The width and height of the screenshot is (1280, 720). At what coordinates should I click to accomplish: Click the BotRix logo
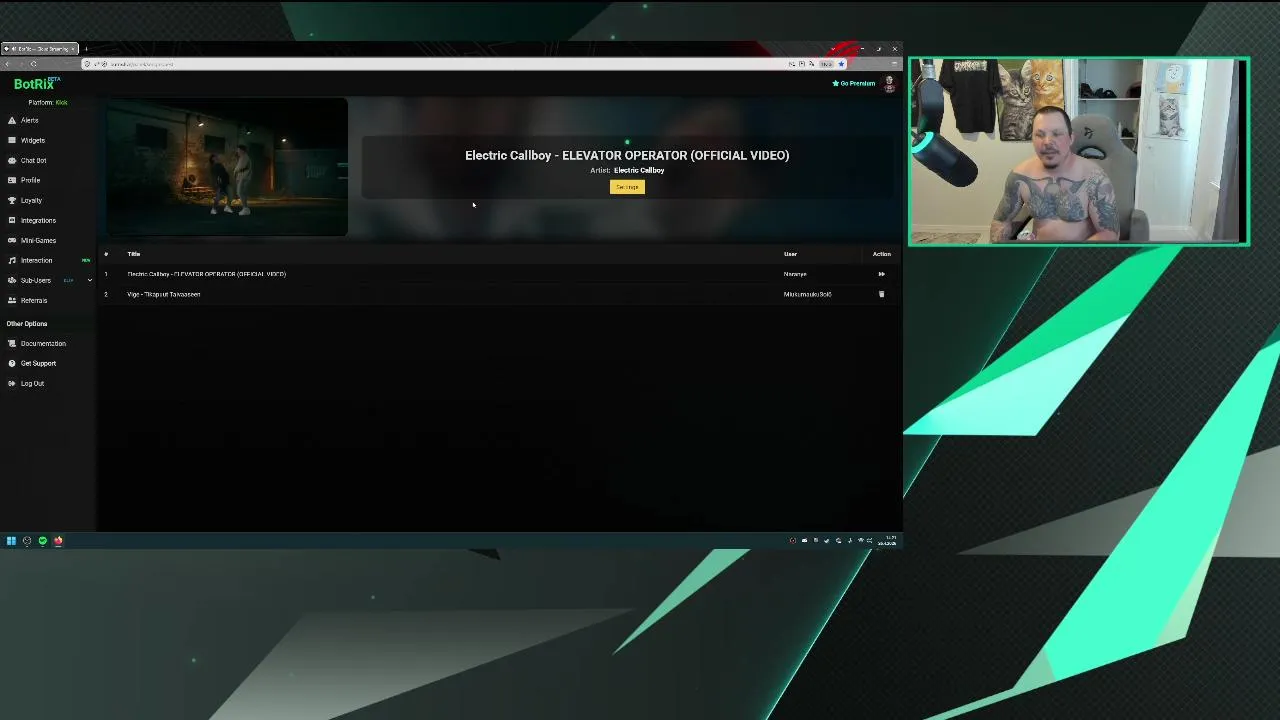point(35,84)
